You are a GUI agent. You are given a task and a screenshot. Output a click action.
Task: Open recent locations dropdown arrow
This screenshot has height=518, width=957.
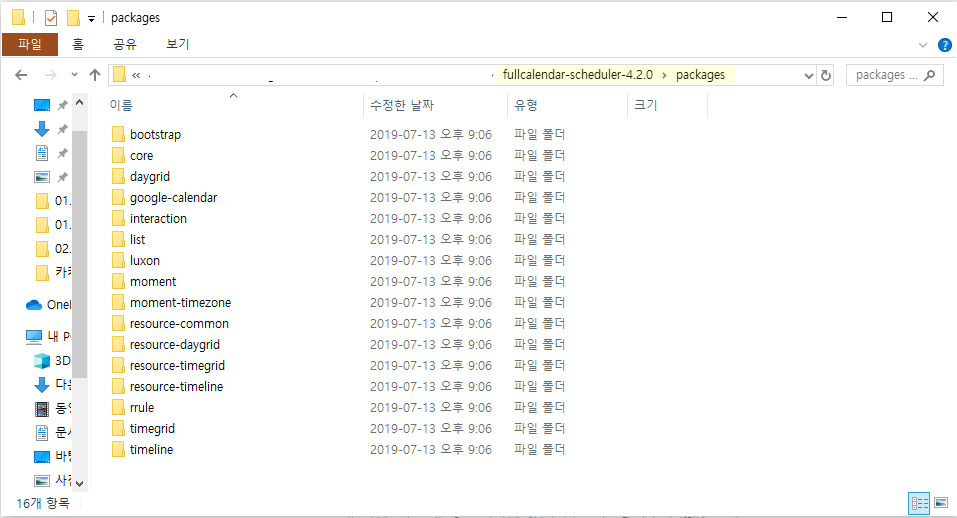tap(74, 74)
